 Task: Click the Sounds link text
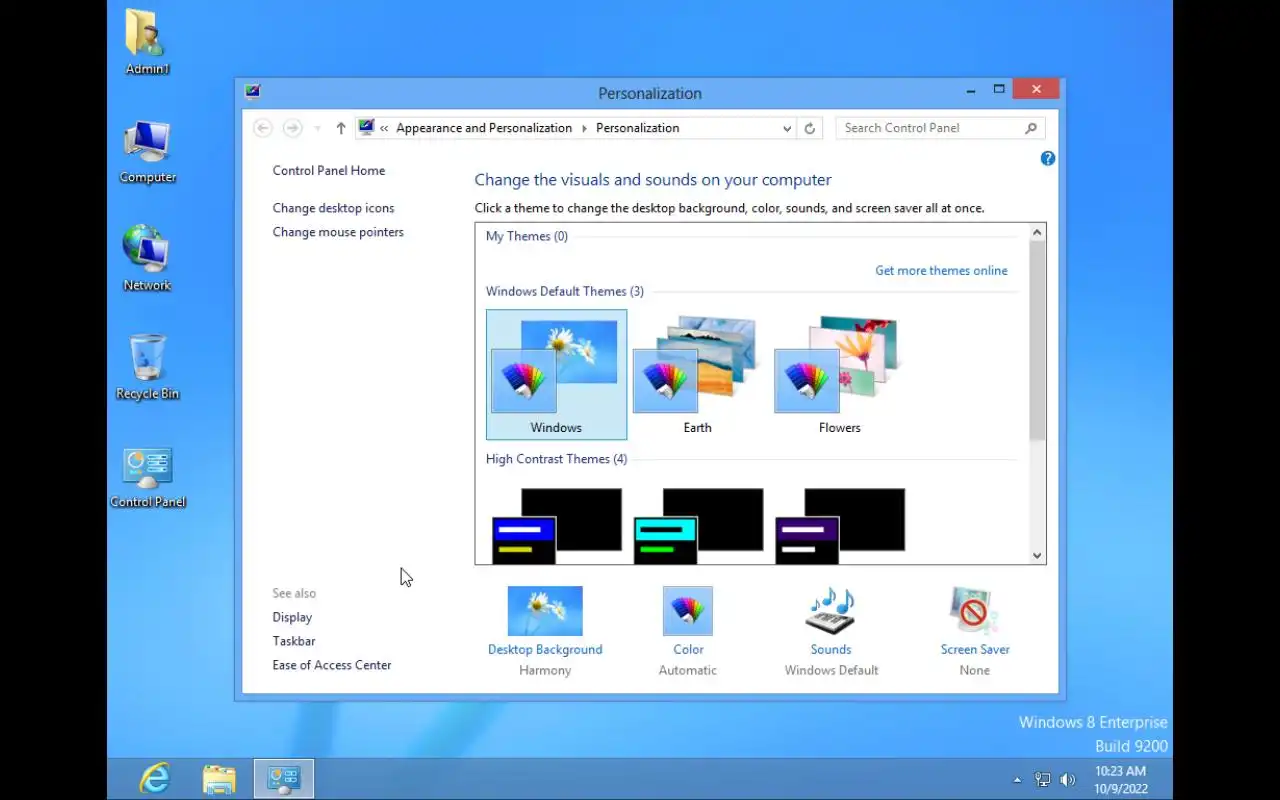pos(831,650)
